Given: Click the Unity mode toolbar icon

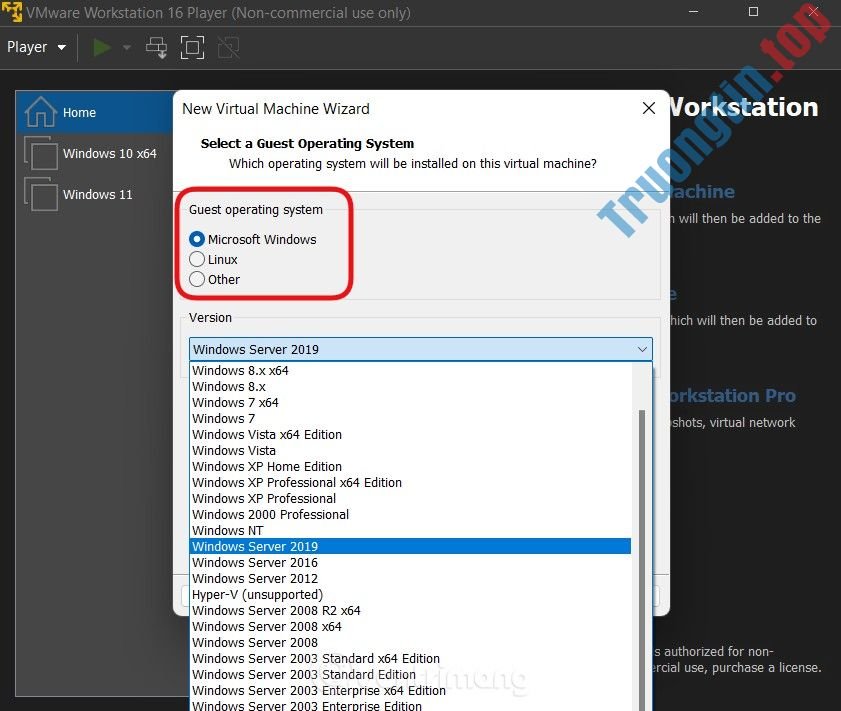Looking at the screenshot, I should tap(228, 47).
